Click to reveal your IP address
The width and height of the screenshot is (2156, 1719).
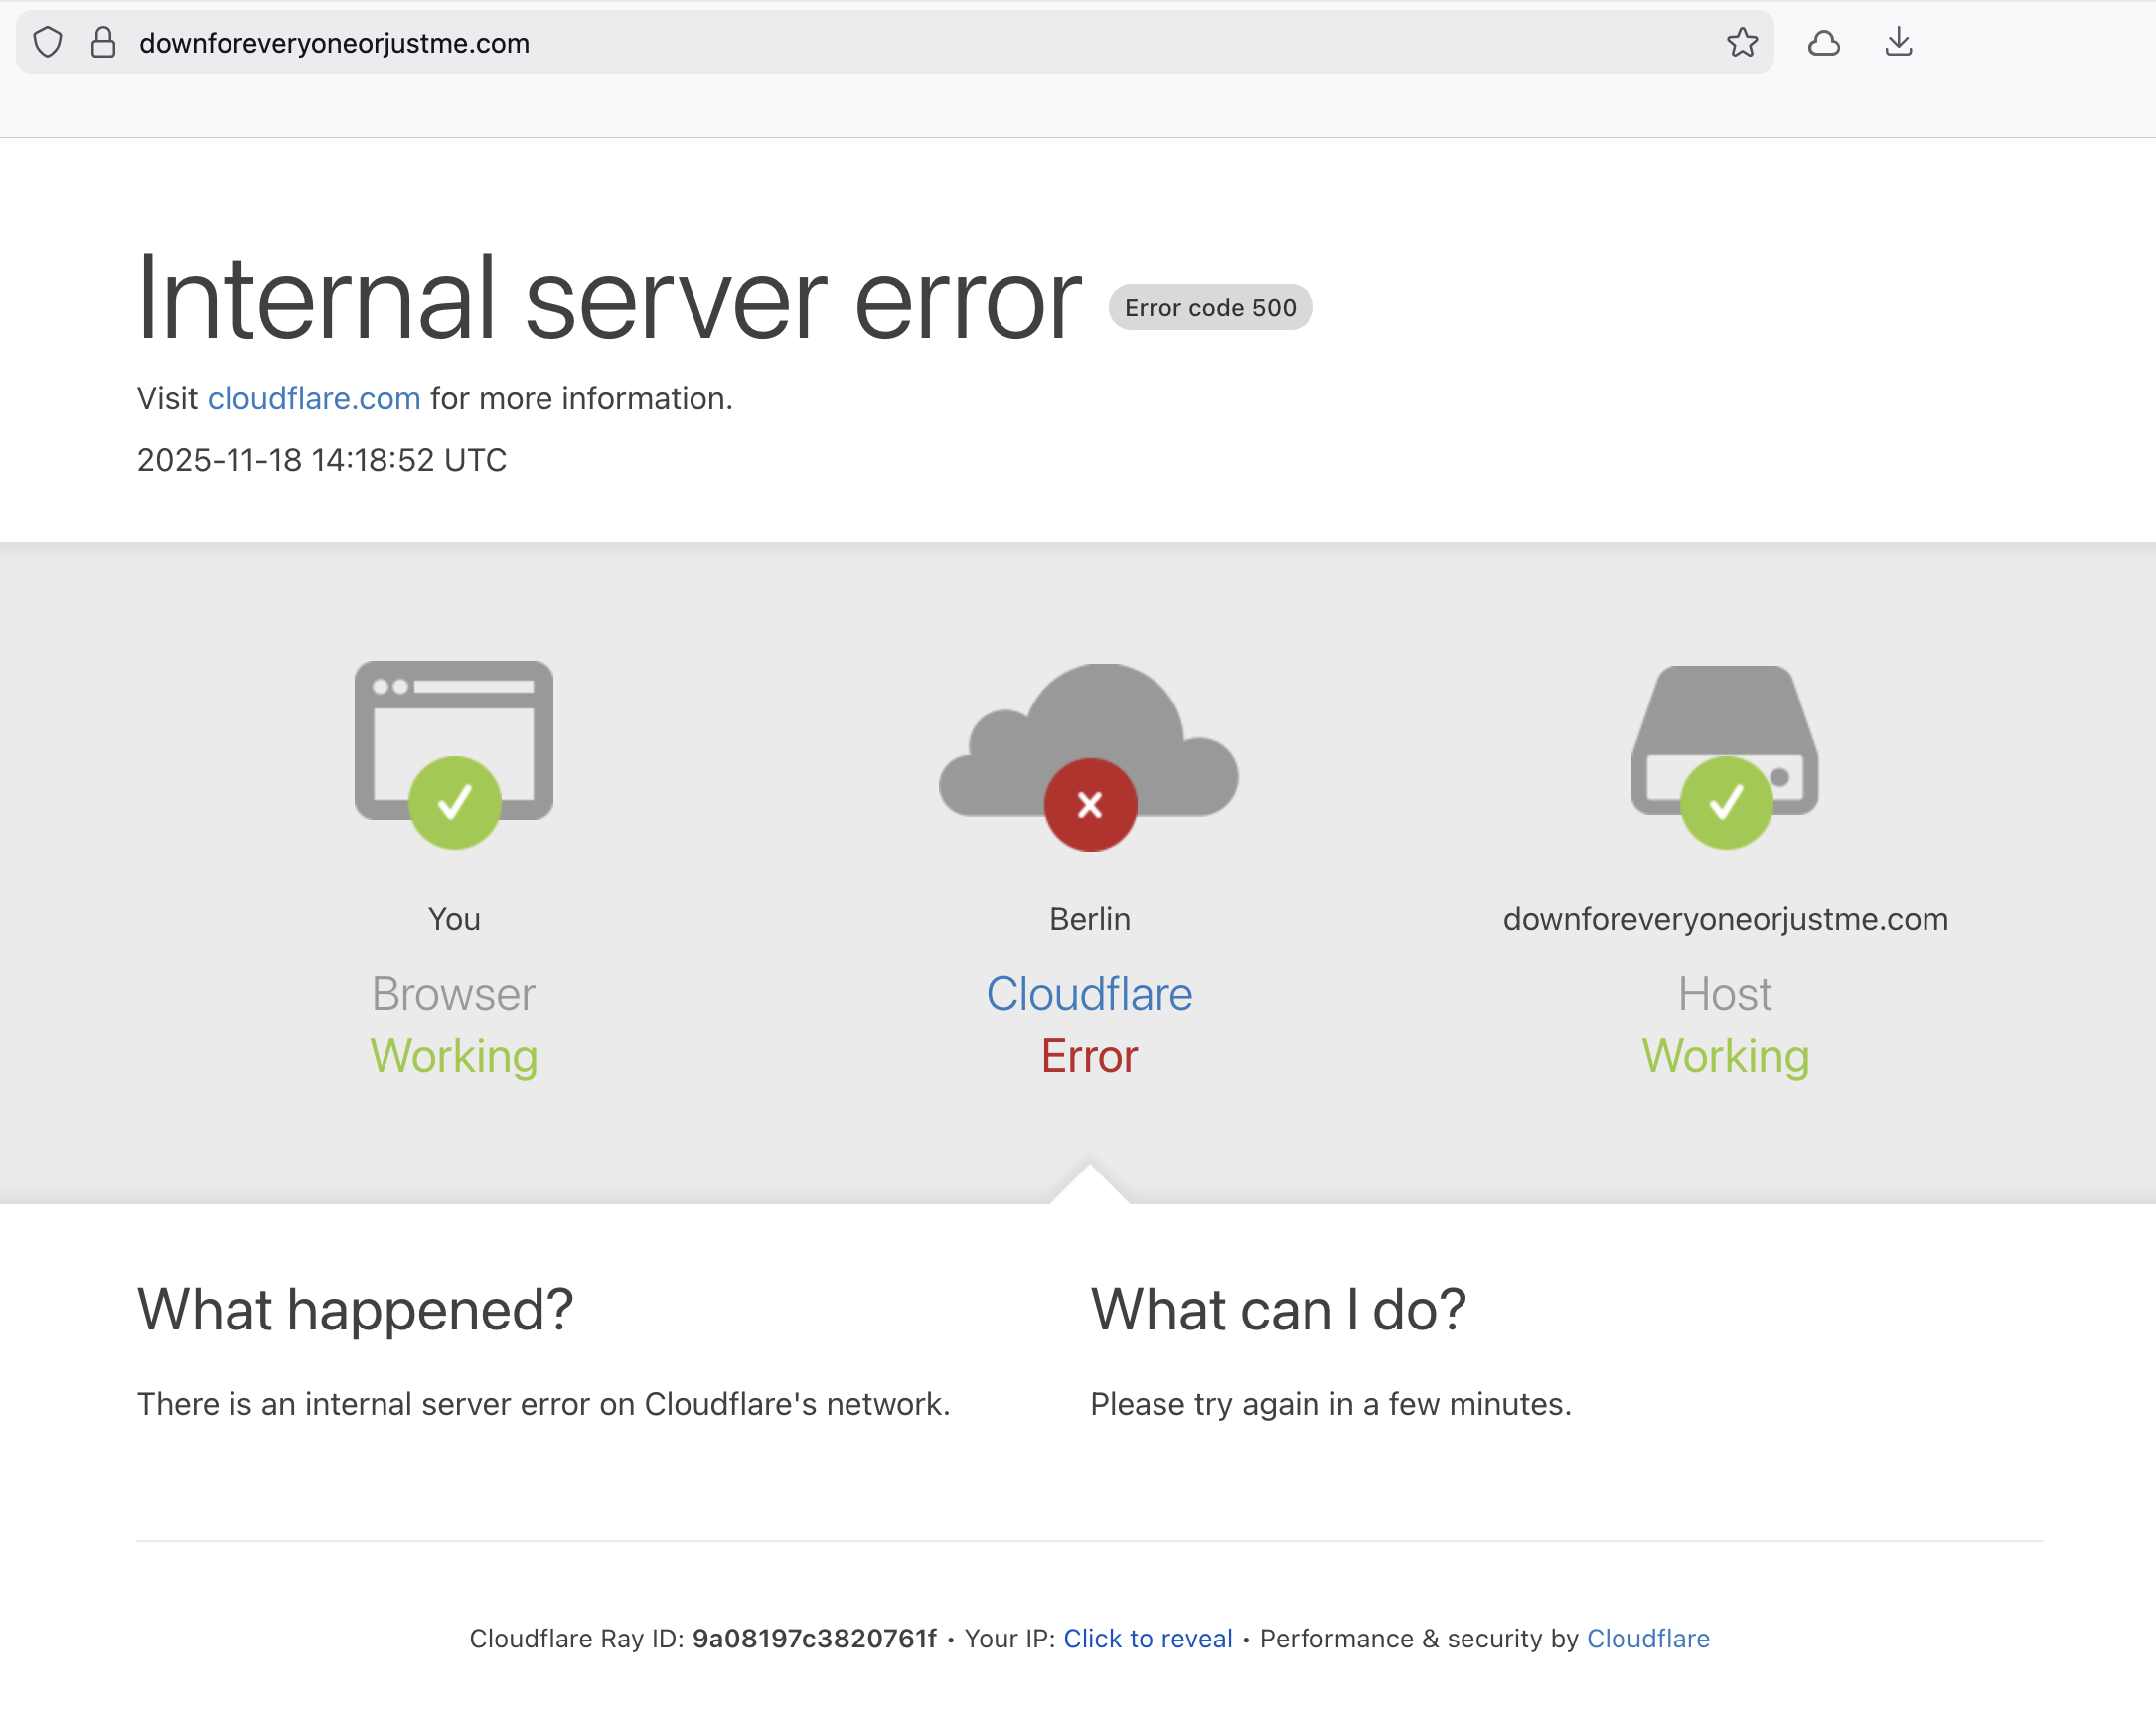1146,1638
